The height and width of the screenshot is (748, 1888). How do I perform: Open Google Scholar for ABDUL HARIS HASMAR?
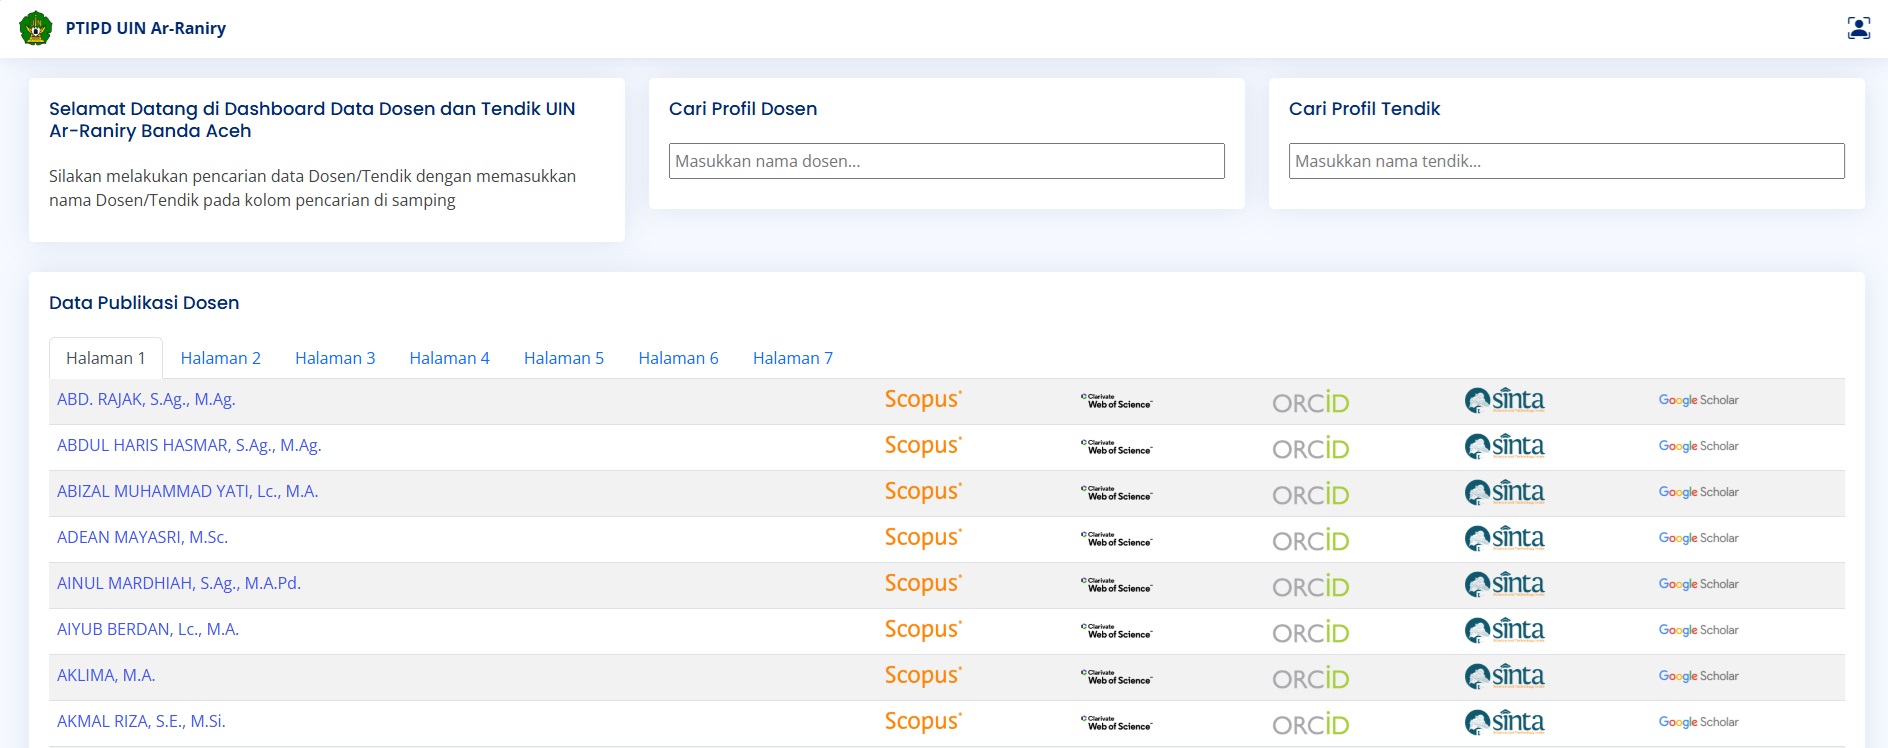(x=1698, y=446)
